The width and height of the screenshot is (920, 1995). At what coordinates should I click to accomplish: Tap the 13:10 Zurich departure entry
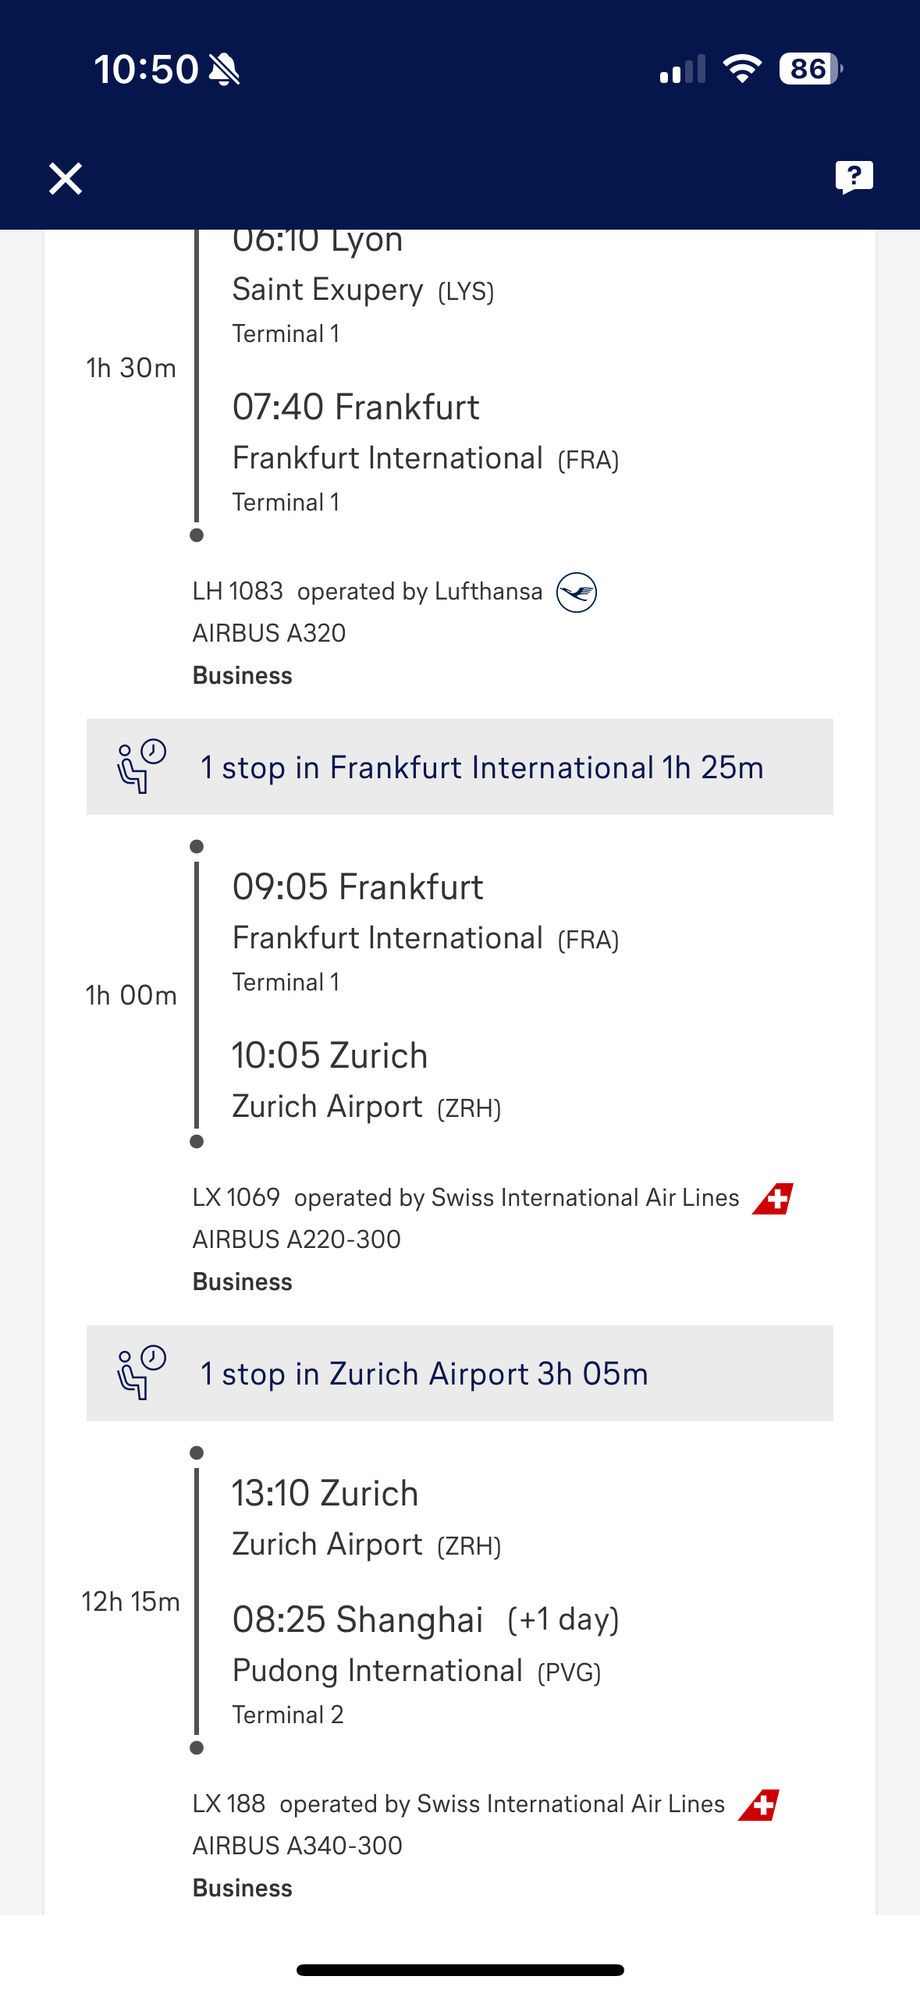[x=325, y=1493]
